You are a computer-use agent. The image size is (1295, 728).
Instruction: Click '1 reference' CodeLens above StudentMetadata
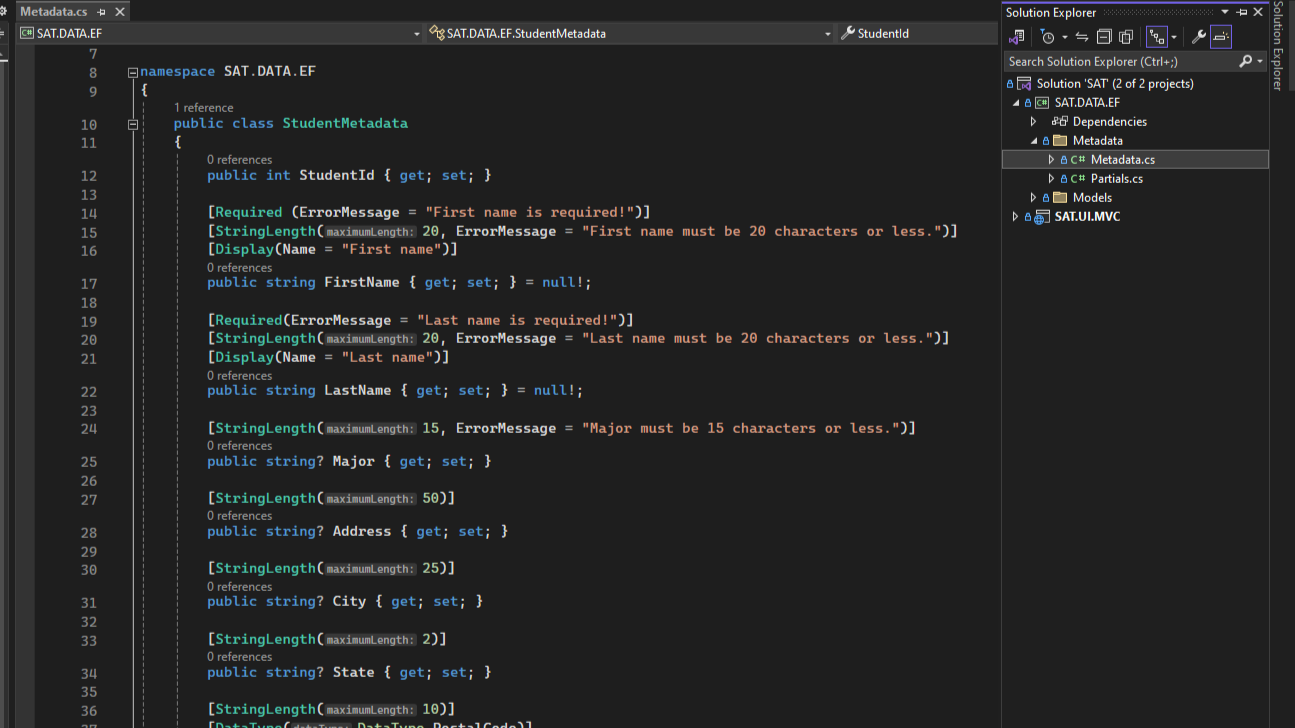pyautogui.click(x=203, y=107)
